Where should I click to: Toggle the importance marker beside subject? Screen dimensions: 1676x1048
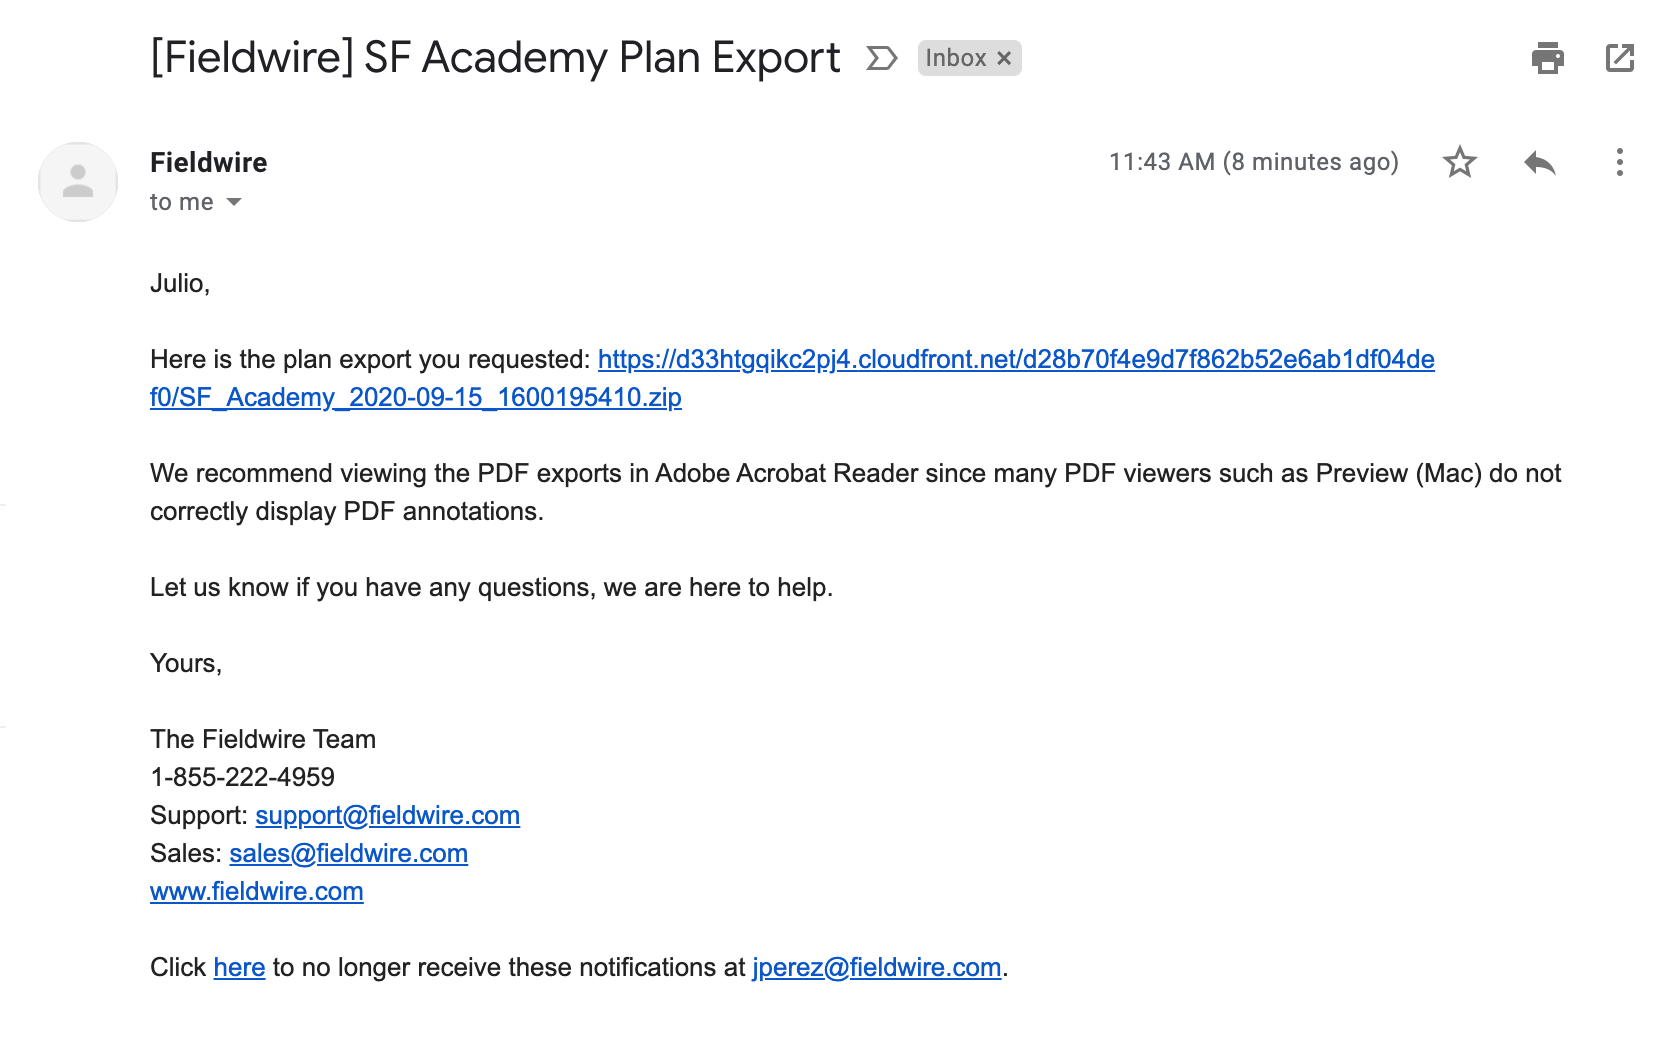pos(881,58)
